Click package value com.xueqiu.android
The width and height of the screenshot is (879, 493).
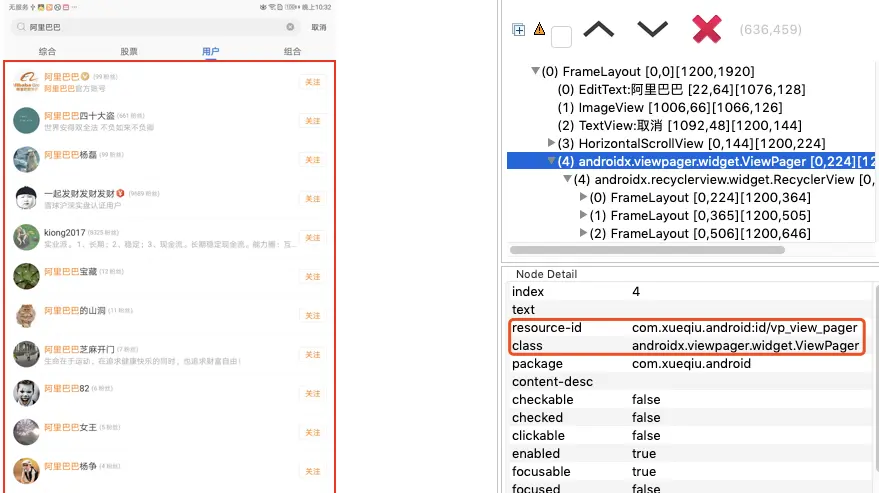(691, 363)
